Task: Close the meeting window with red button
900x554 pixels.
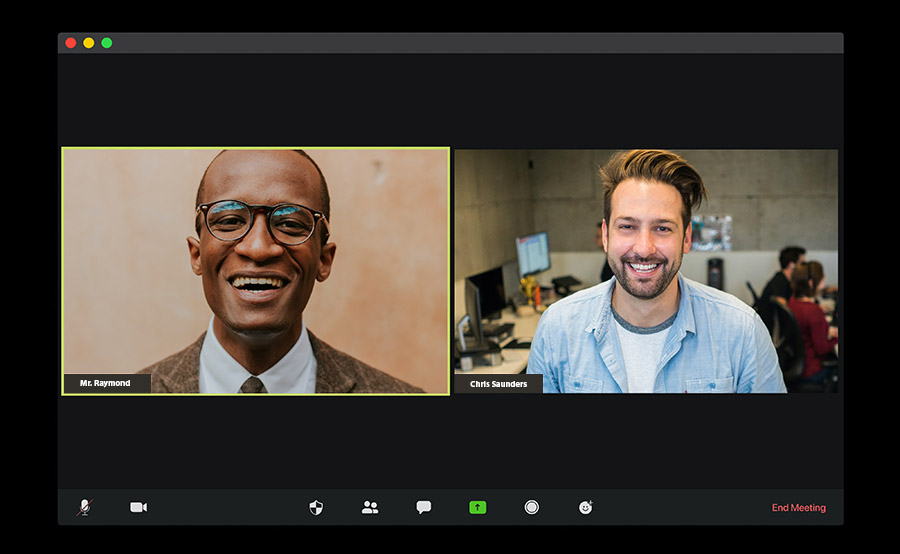Action: (x=71, y=43)
